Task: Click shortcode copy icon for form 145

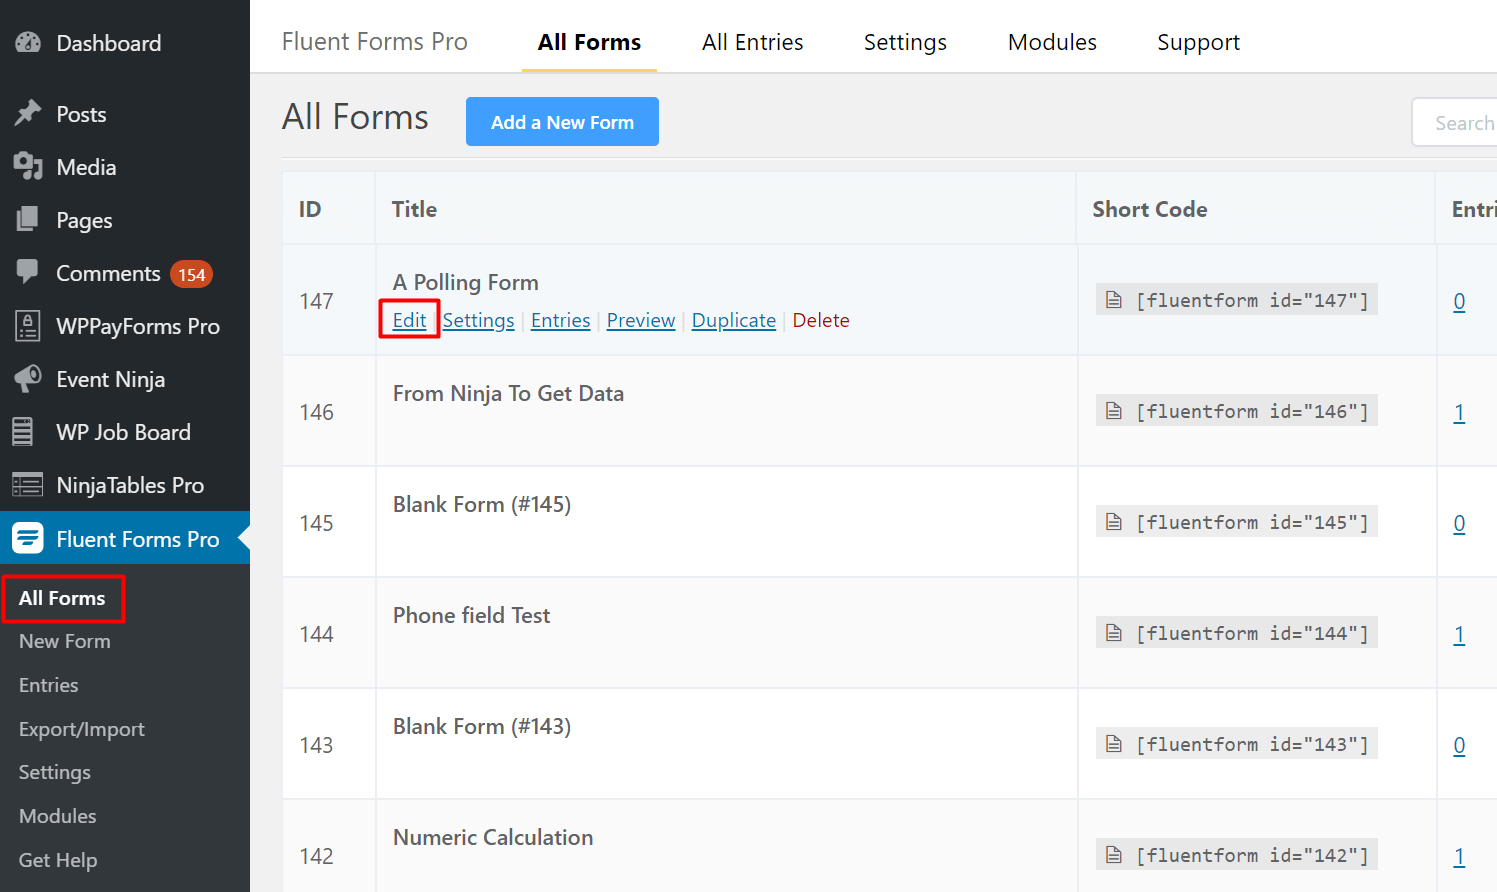Action: (x=1114, y=522)
